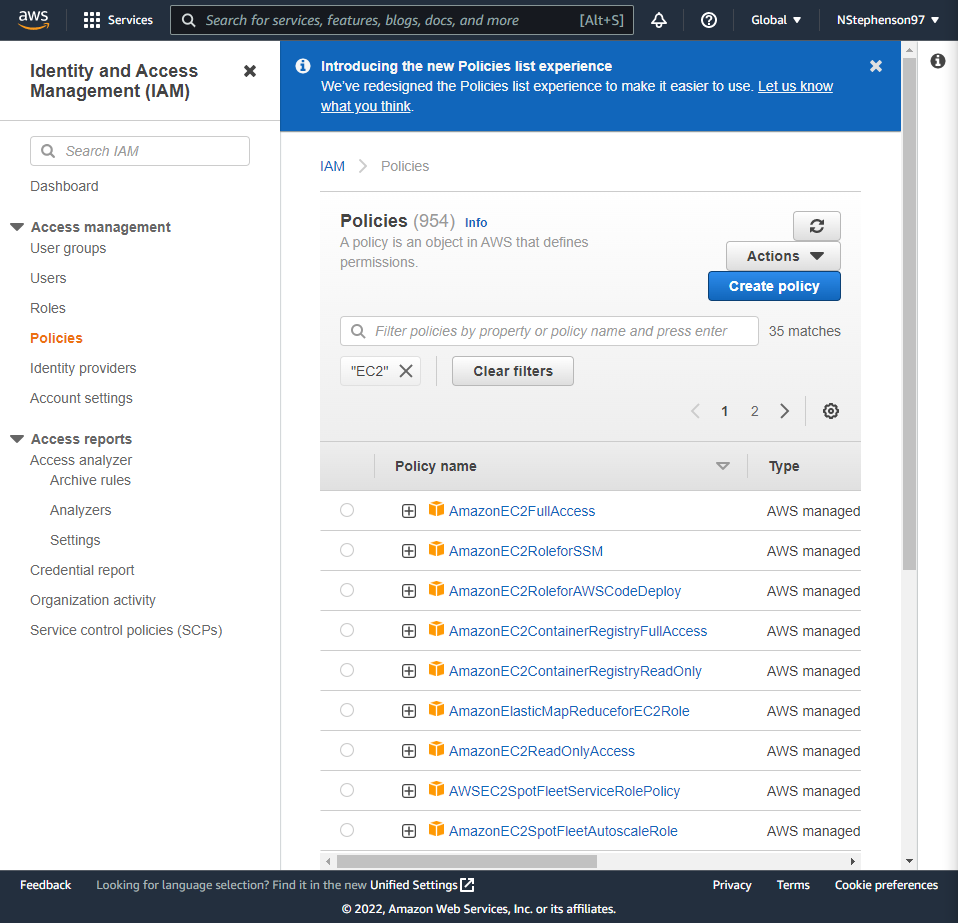Go to page 2 of results
The width and height of the screenshot is (958, 923).
click(x=755, y=411)
